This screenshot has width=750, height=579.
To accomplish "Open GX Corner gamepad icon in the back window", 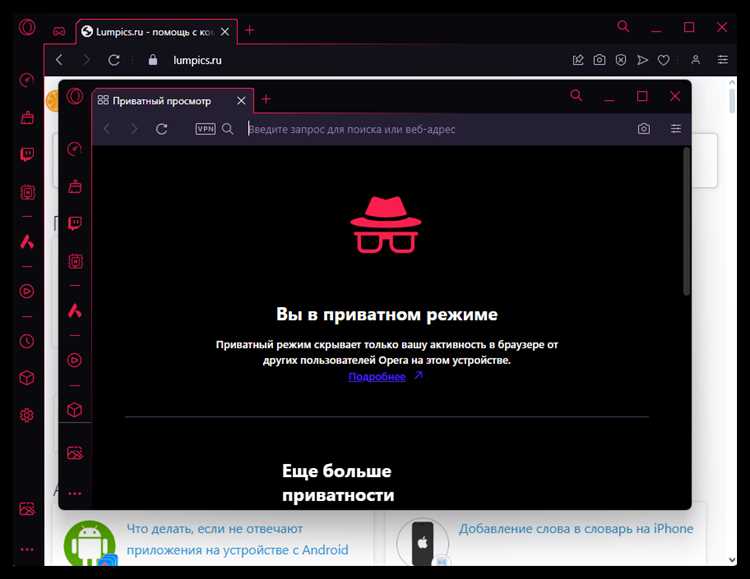I will [x=59, y=32].
